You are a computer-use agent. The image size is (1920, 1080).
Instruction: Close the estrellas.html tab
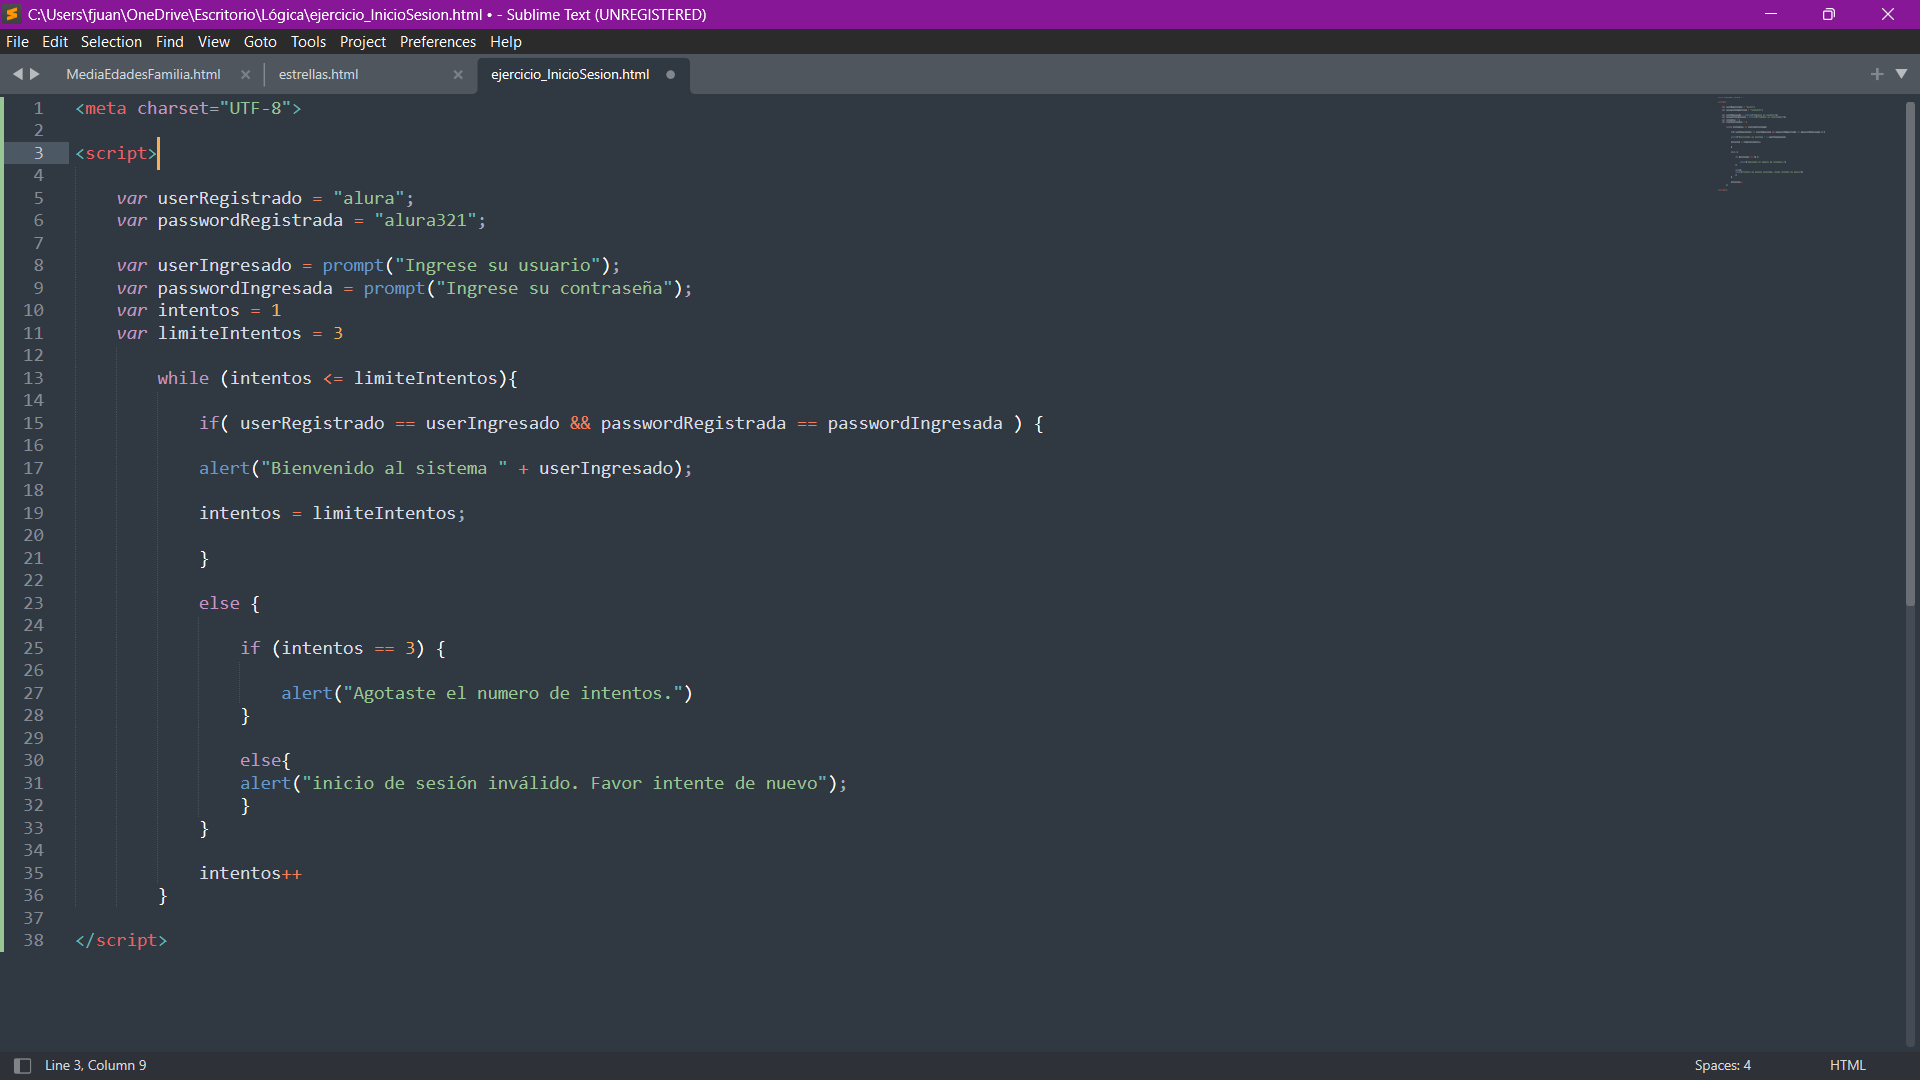pos(458,75)
